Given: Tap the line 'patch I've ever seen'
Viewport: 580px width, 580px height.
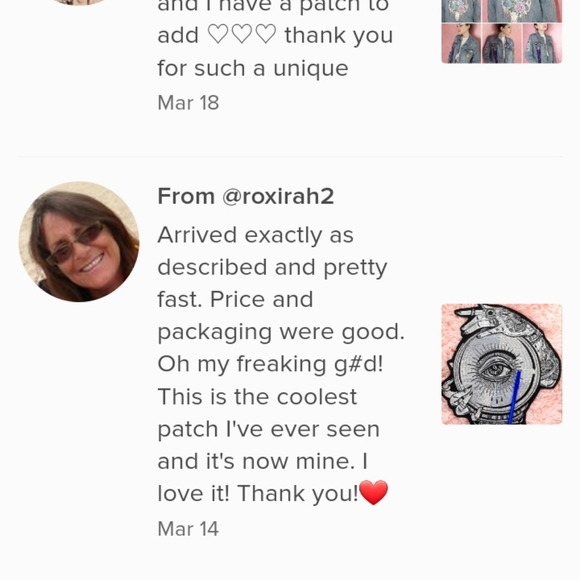Looking at the screenshot, I should (x=269, y=429).
